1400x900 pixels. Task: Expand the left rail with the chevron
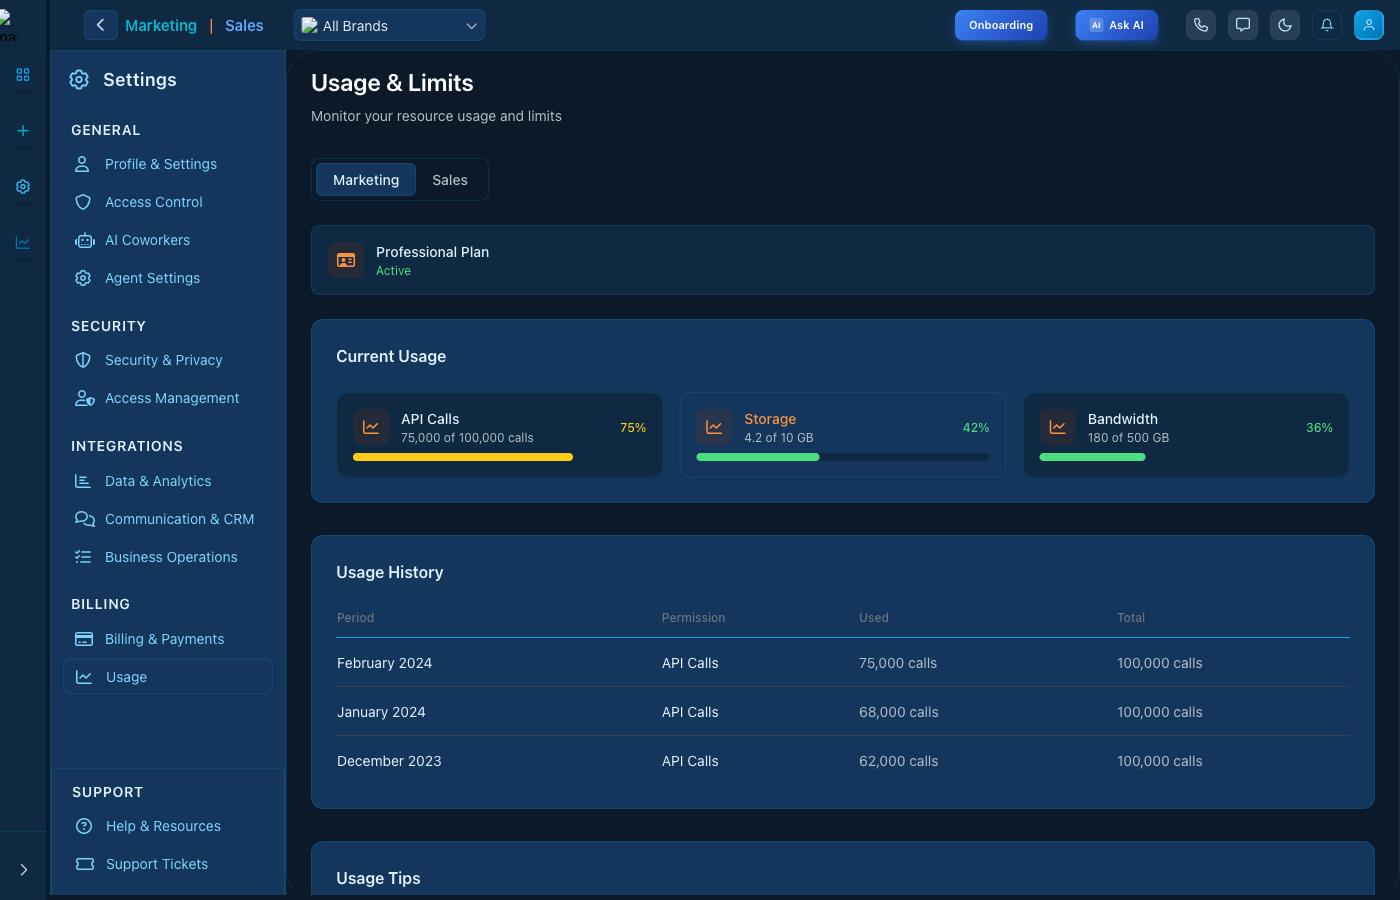(x=24, y=870)
